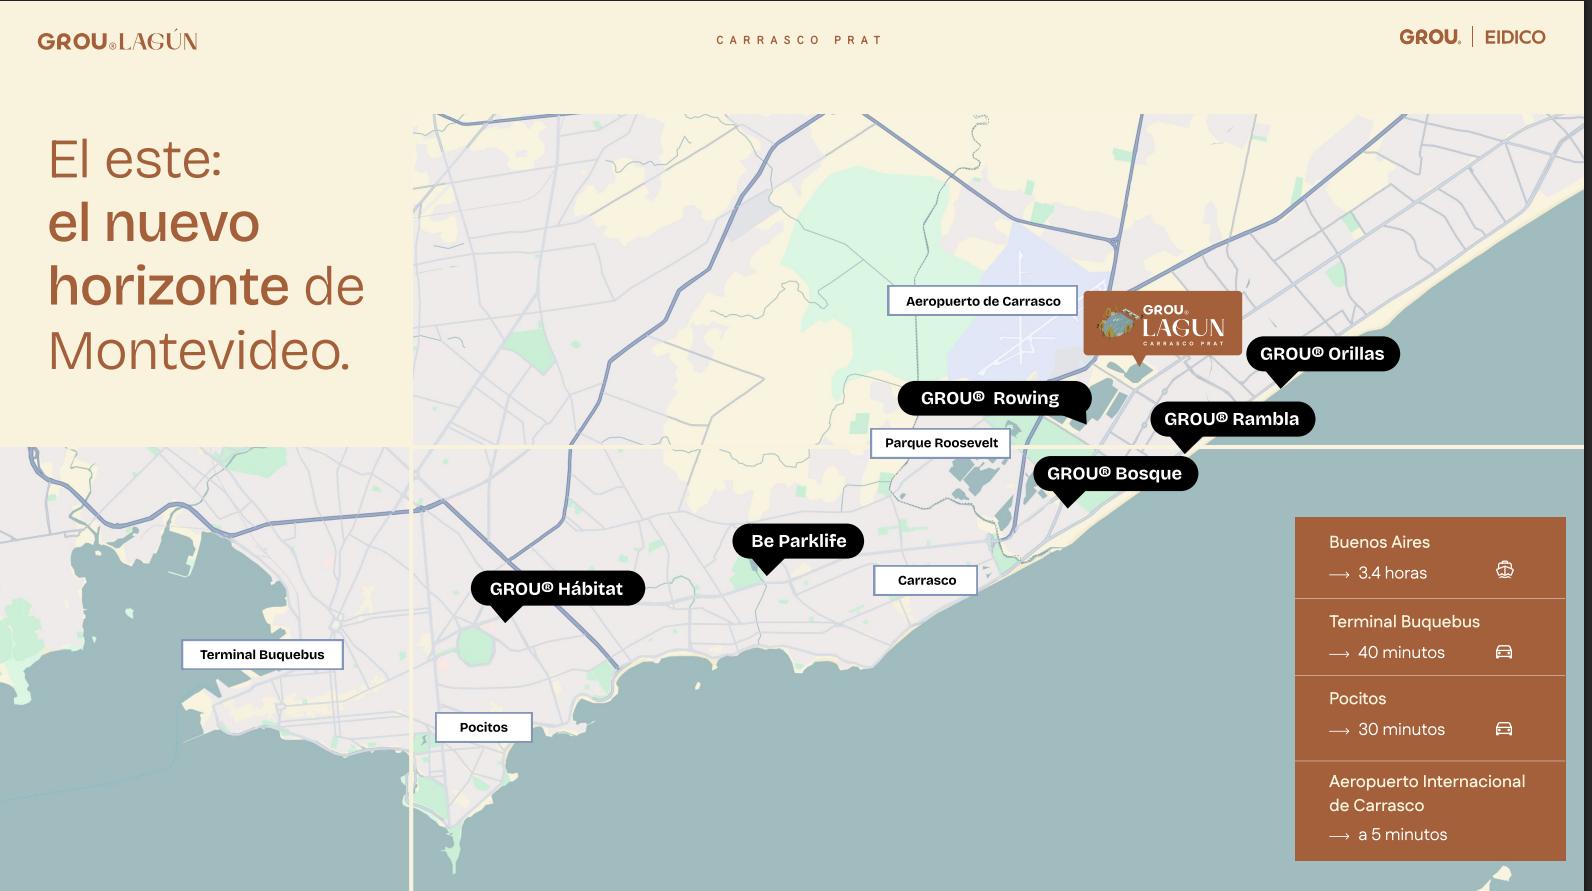This screenshot has height=891, width=1592.
Task: Click the Aeropuerto de Carrasco map label
Action: [983, 301]
